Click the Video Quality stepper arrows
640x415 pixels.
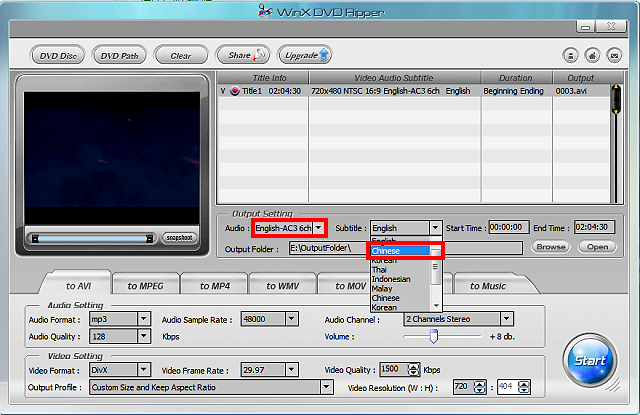pos(414,369)
